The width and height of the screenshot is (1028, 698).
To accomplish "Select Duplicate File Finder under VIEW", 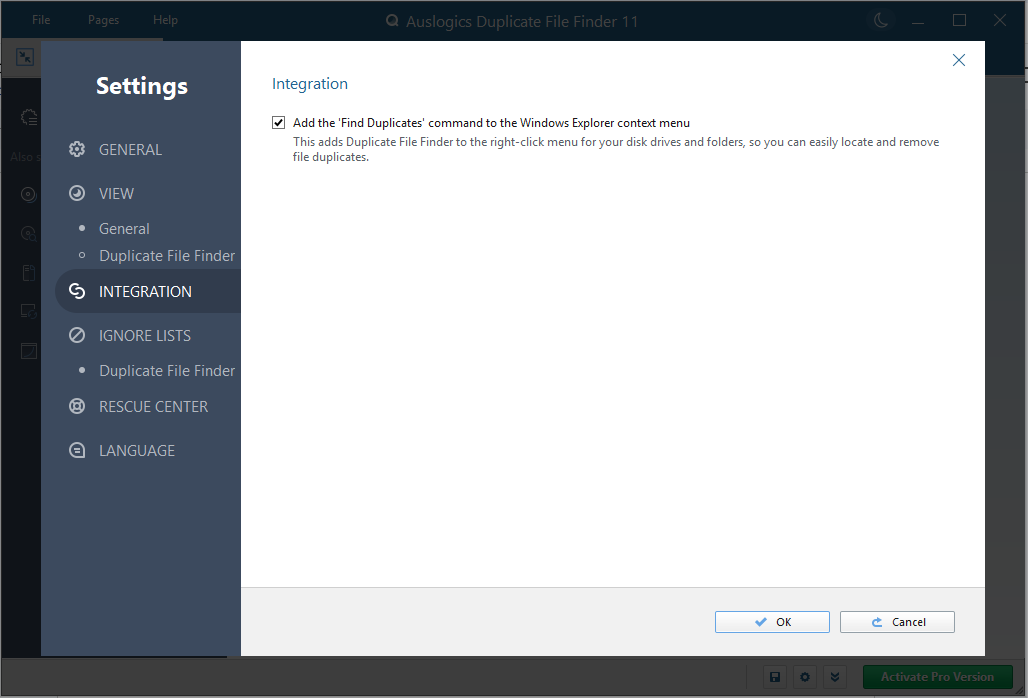I will click(x=167, y=256).
